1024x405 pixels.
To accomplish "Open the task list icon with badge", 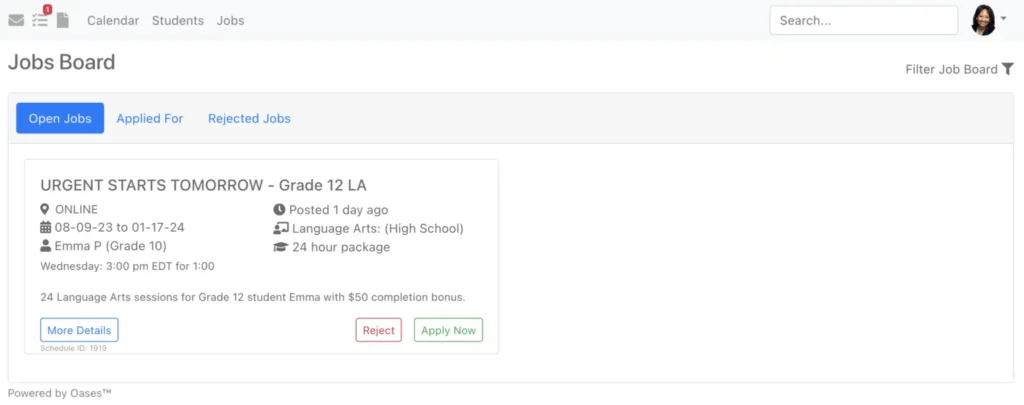I will coord(41,20).
